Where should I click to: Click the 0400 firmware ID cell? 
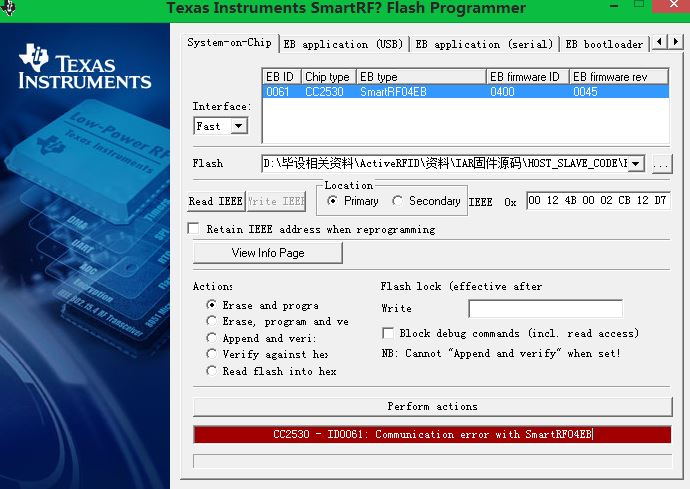pyautogui.click(x=502, y=92)
